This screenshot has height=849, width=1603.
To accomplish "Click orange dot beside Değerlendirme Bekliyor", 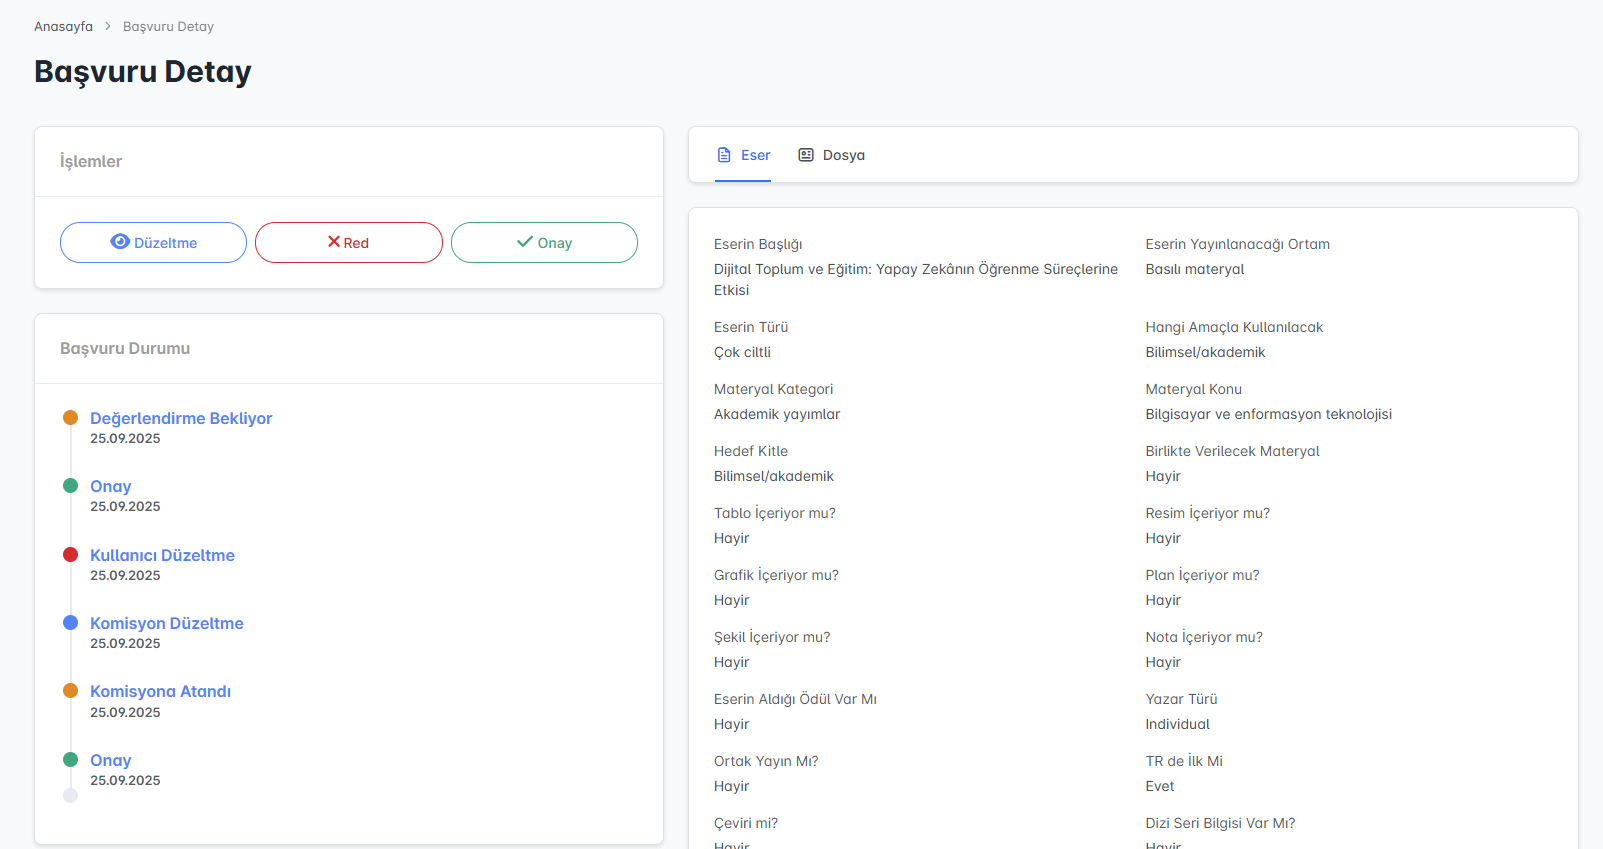I will tap(70, 418).
